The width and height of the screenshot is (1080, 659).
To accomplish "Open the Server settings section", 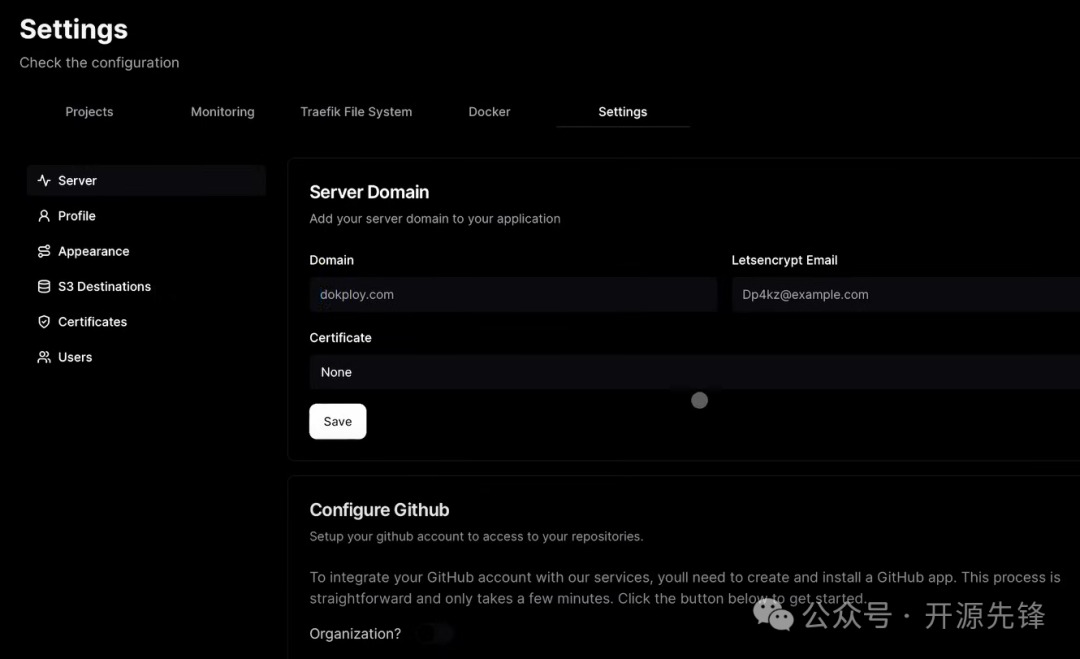I will click(146, 180).
